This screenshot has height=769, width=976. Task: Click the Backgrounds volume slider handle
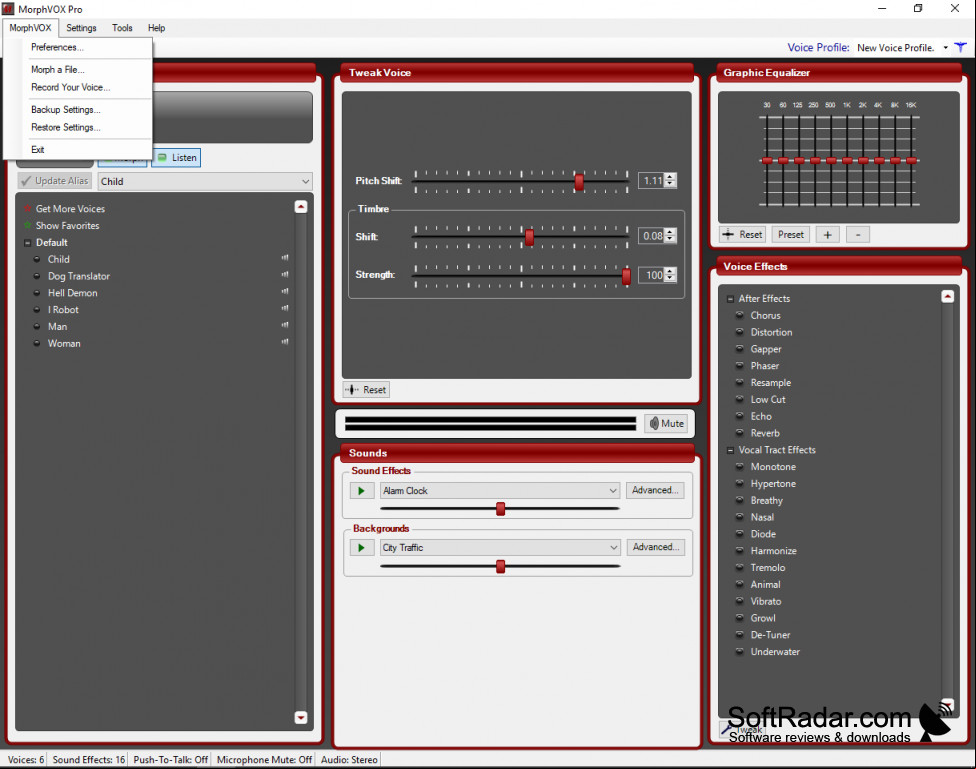(x=500, y=566)
